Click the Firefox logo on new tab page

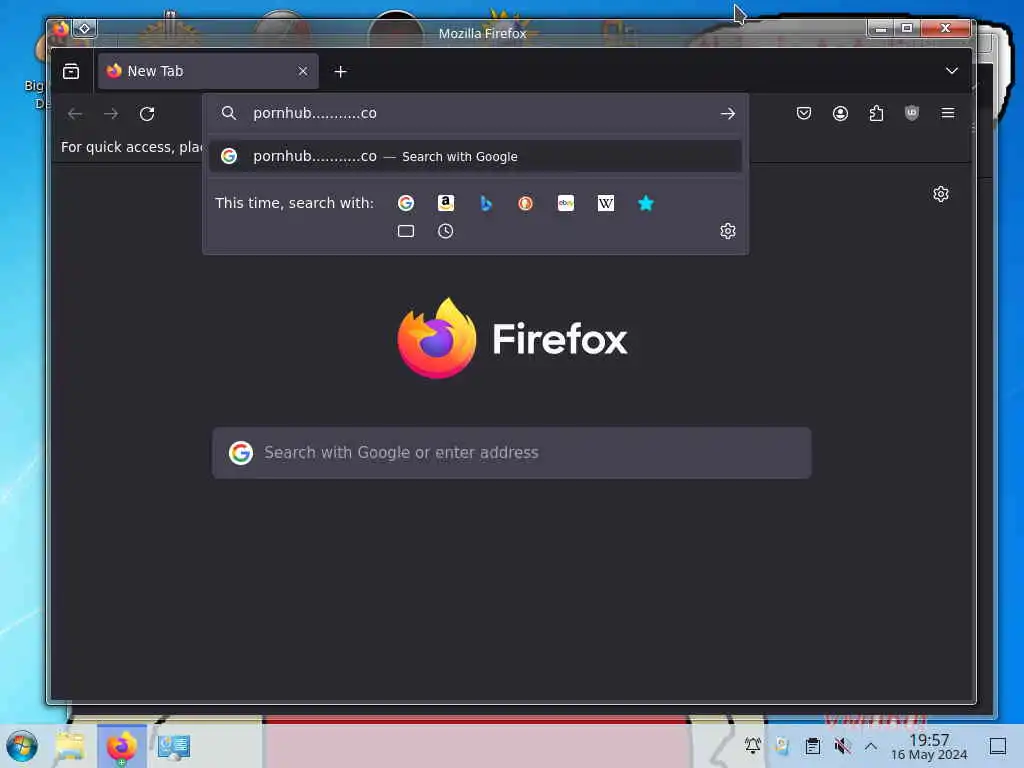pos(512,338)
